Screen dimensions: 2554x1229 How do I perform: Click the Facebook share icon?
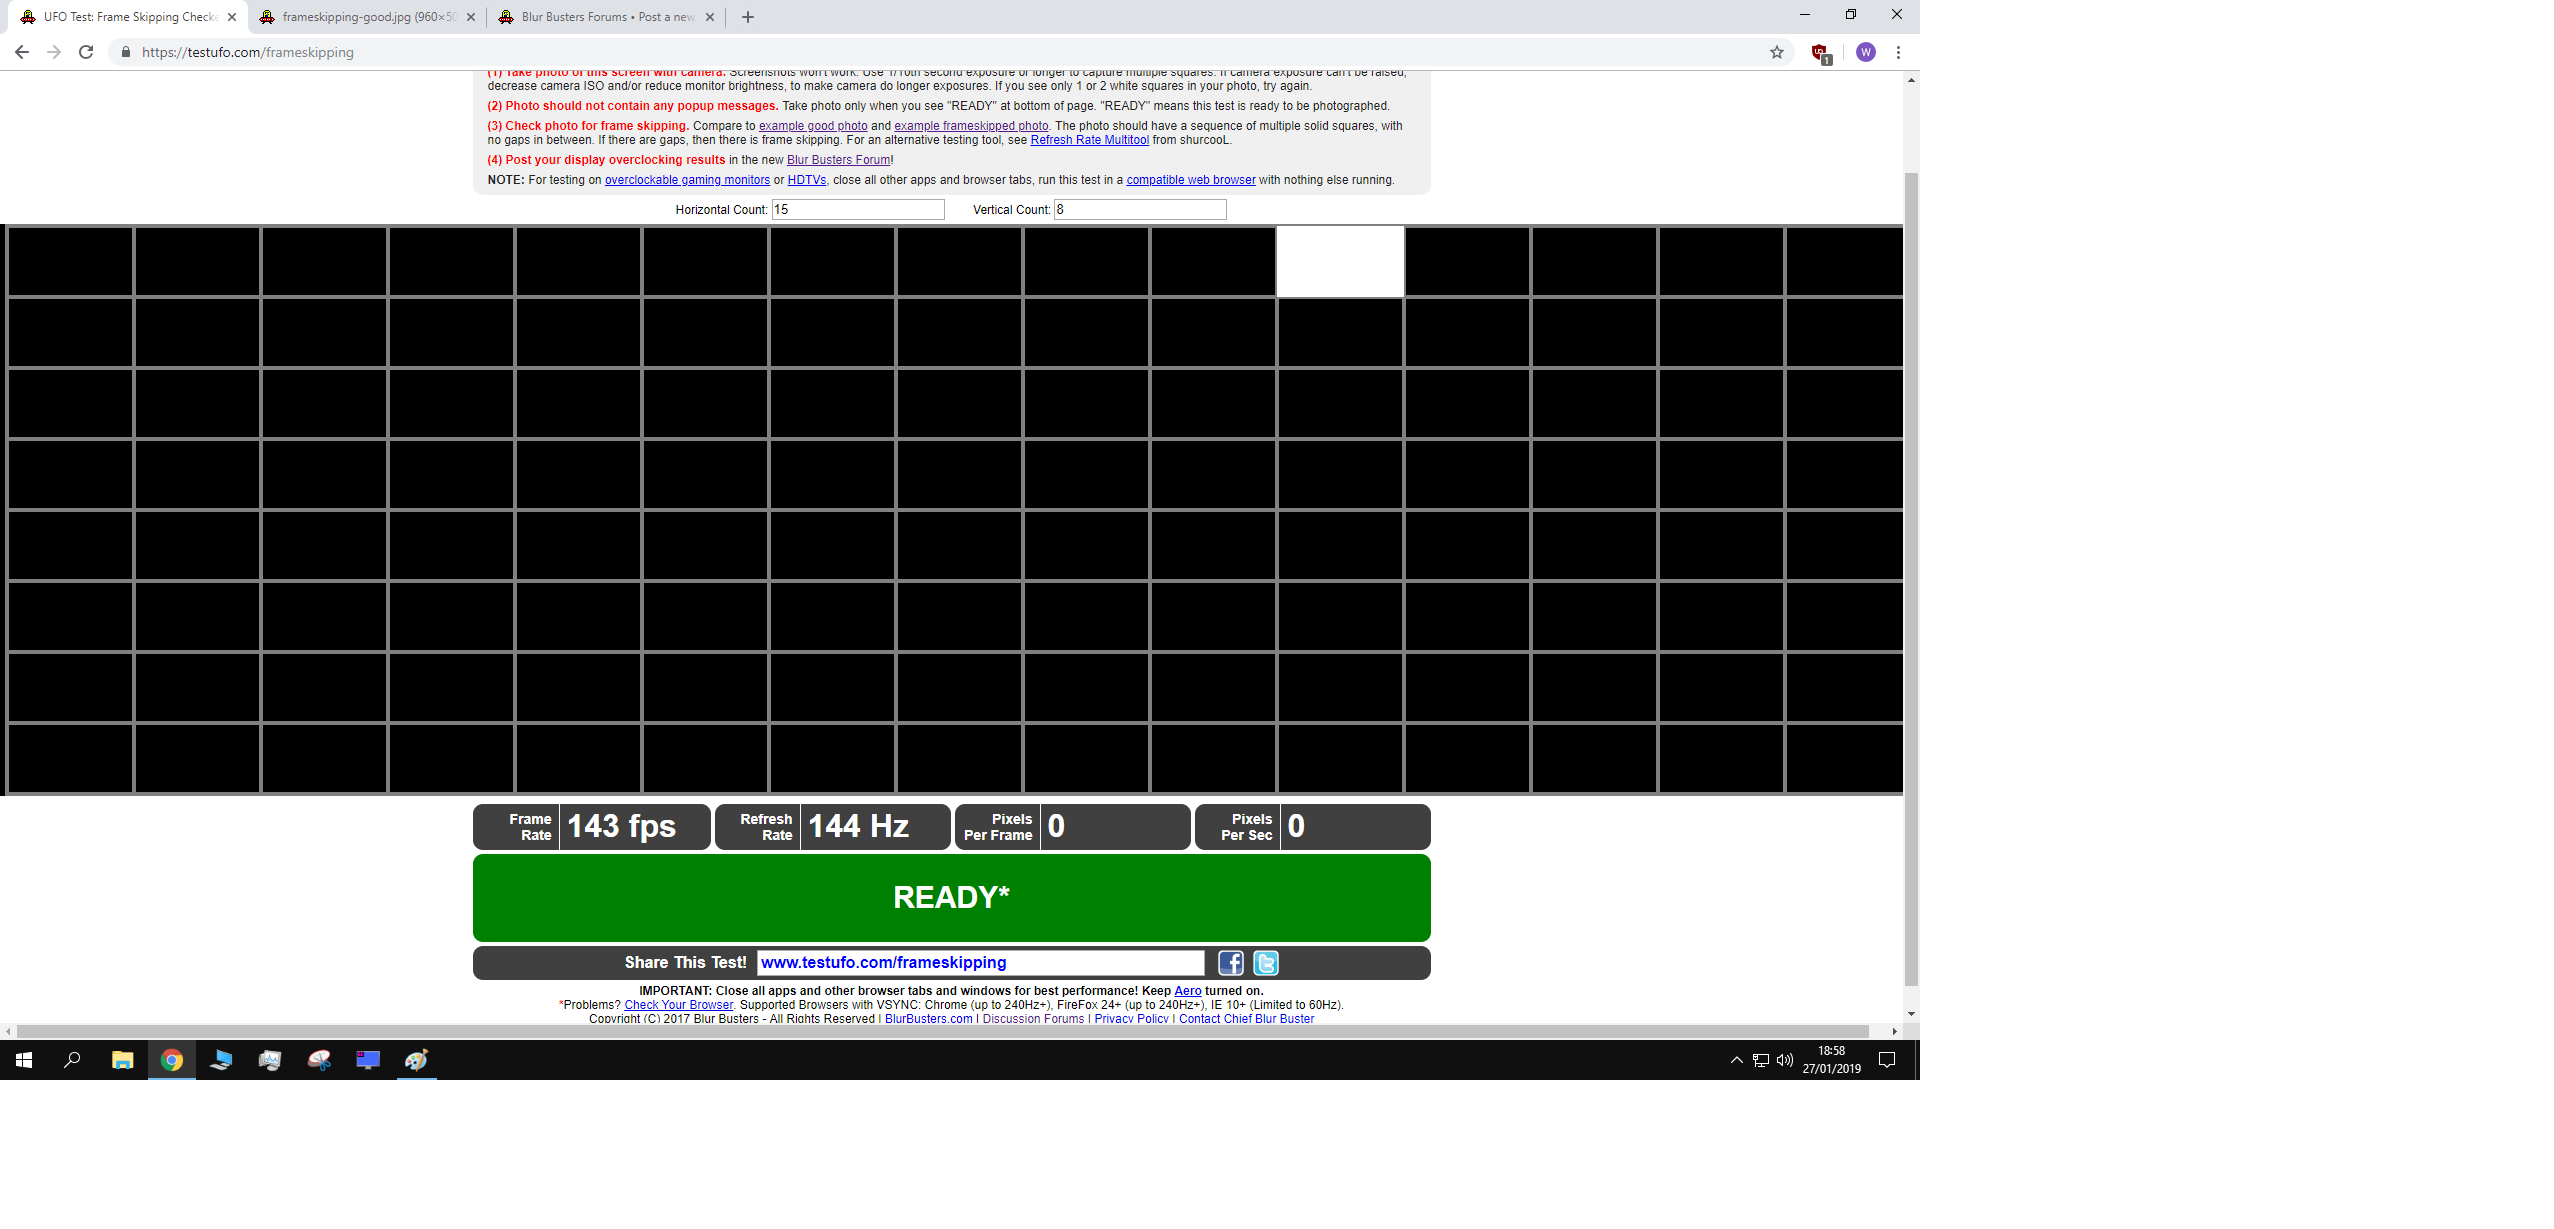click(x=1231, y=962)
